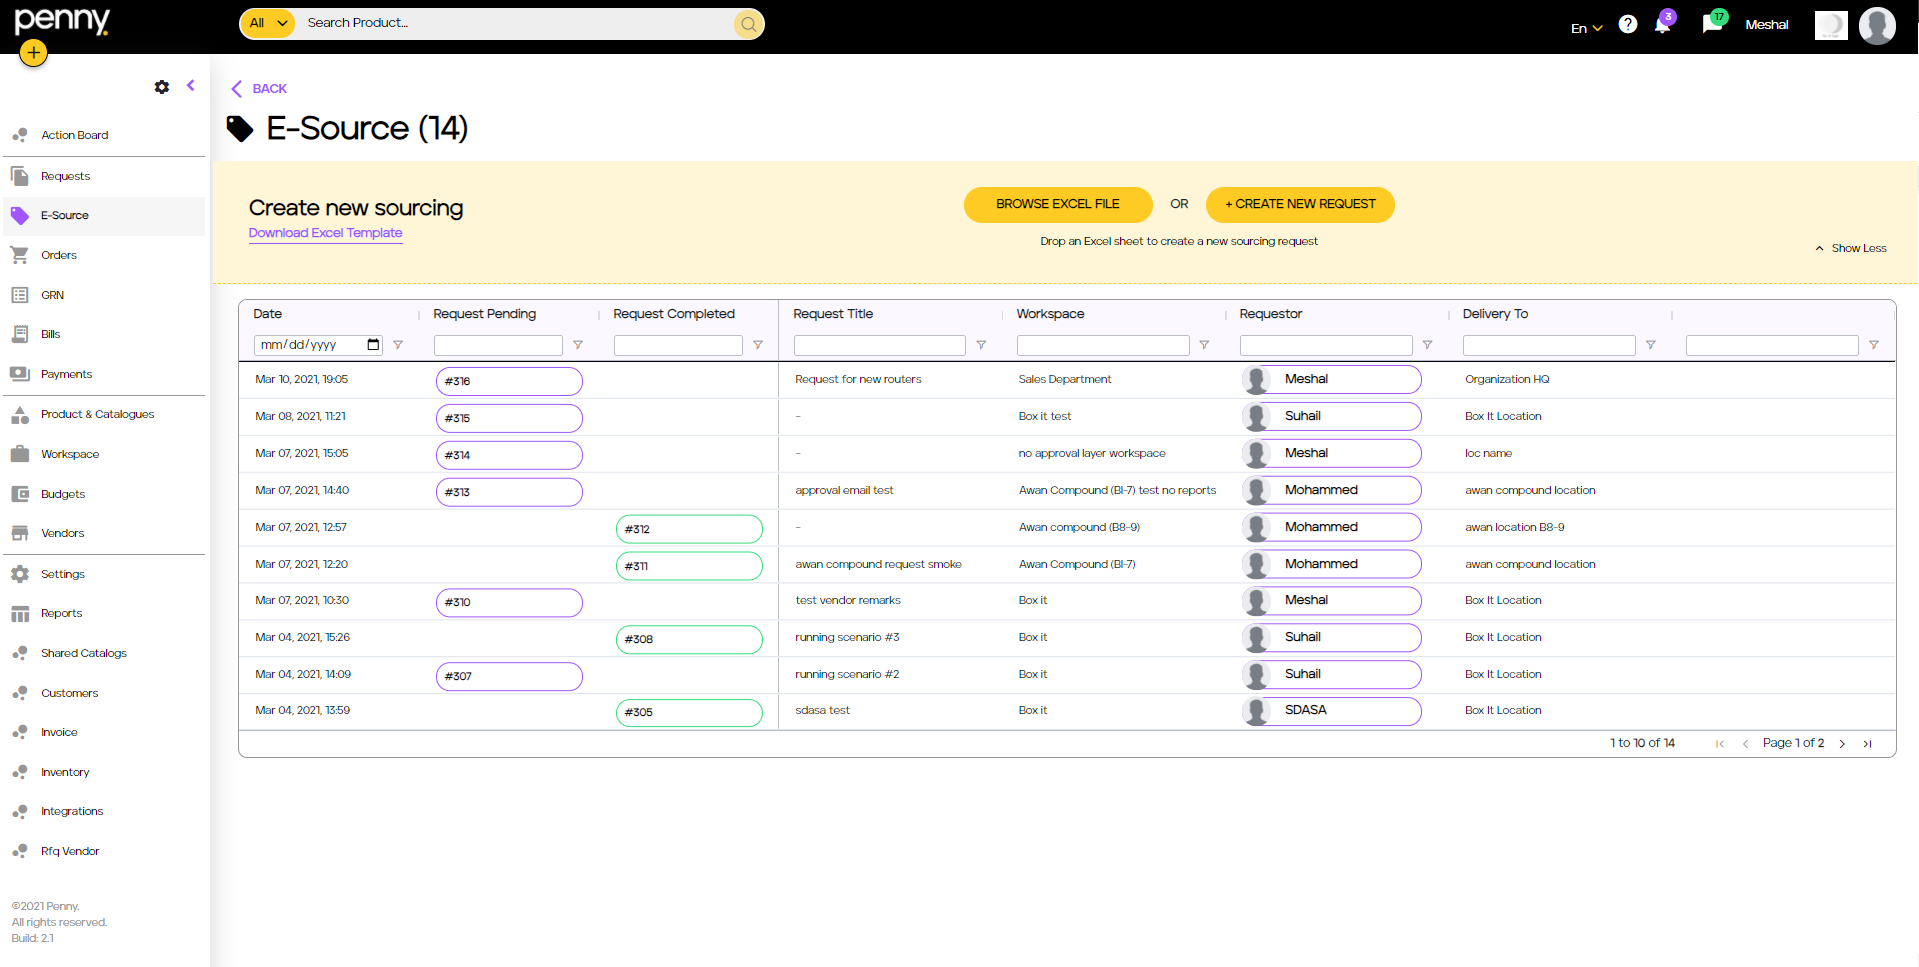Click the Action Board sidebar icon
Screen dimensions: 1919x967
point(20,135)
